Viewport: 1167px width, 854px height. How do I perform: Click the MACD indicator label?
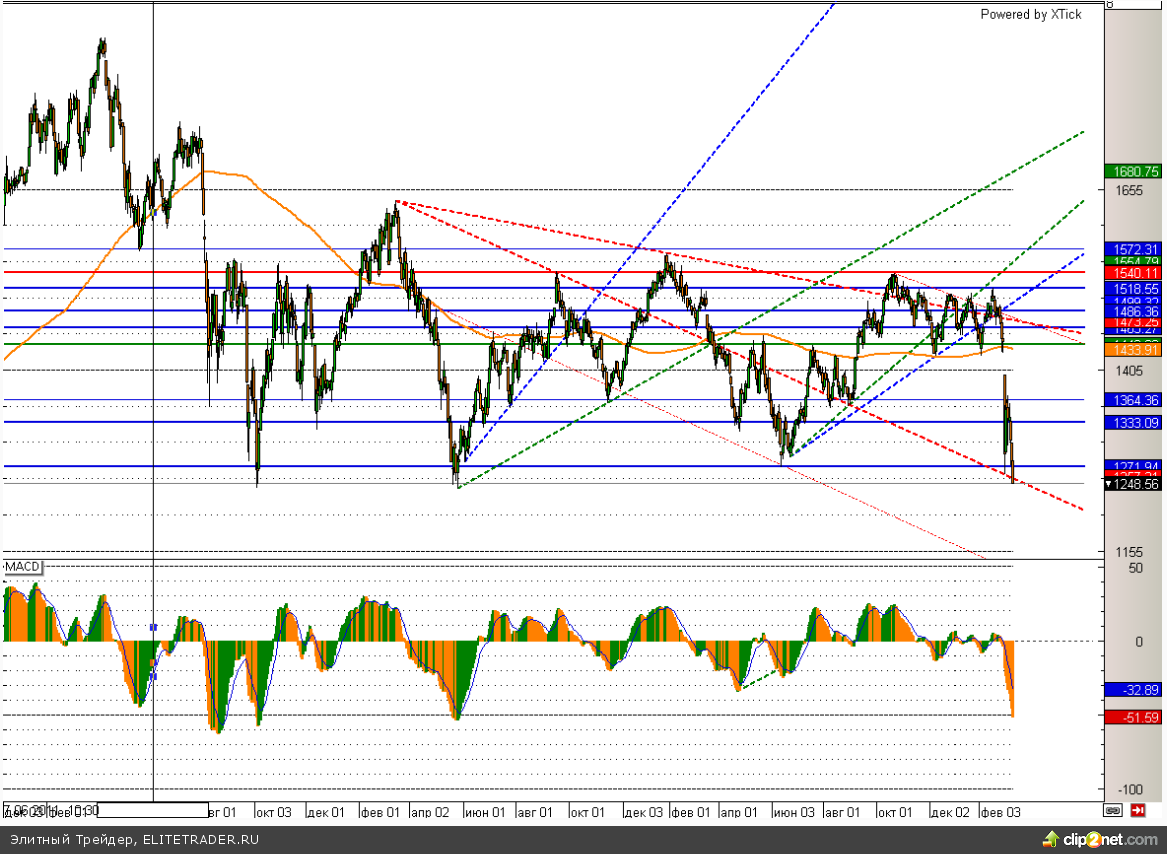tap(23, 567)
